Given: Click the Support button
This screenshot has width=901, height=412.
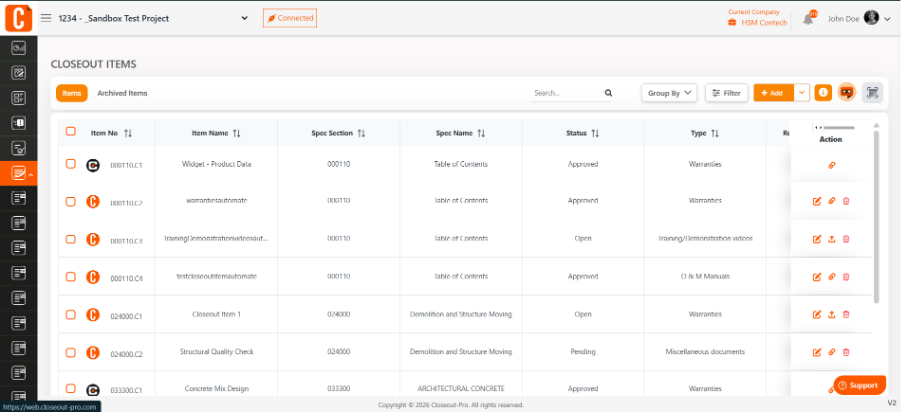Looking at the screenshot, I should click(x=859, y=386).
